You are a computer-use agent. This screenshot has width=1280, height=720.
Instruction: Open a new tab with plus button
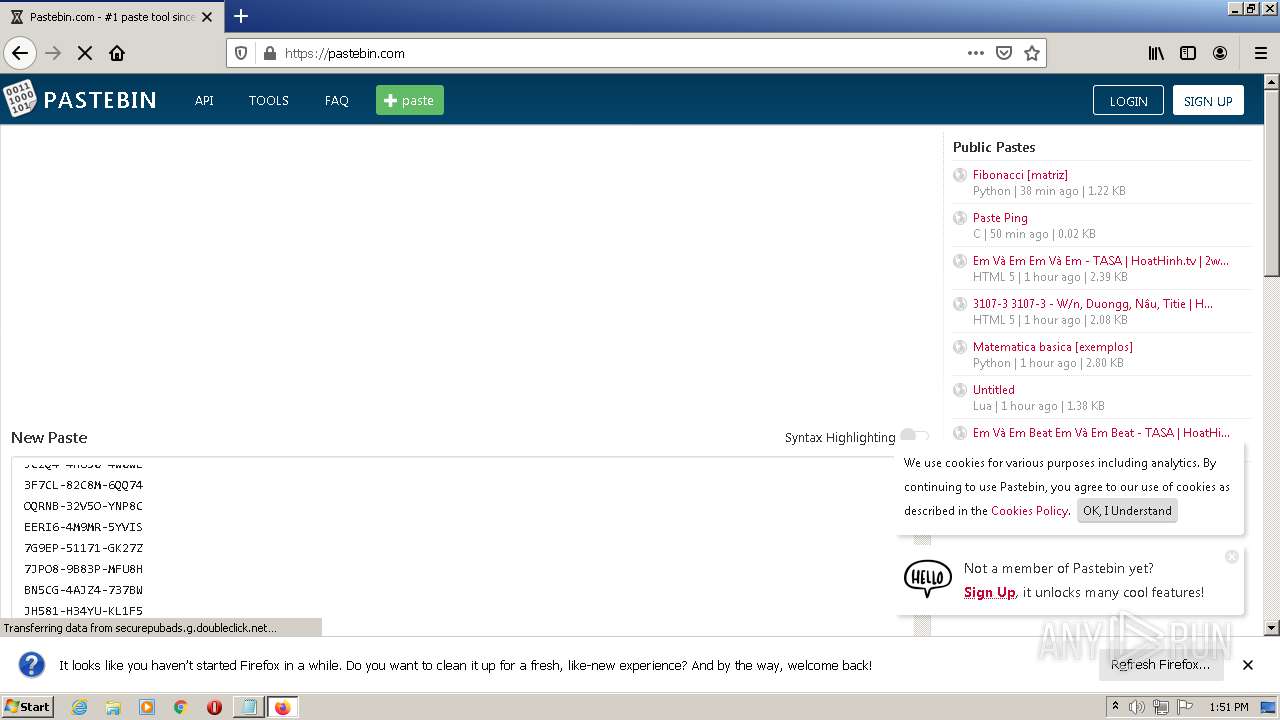click(241, 16)
